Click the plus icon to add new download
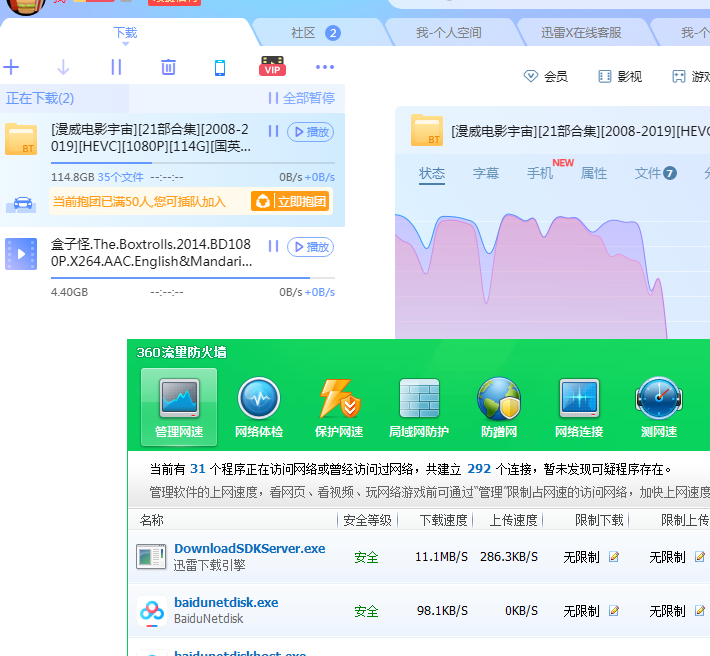This screenshot has width=710, height=656. [x=12, y=68]
